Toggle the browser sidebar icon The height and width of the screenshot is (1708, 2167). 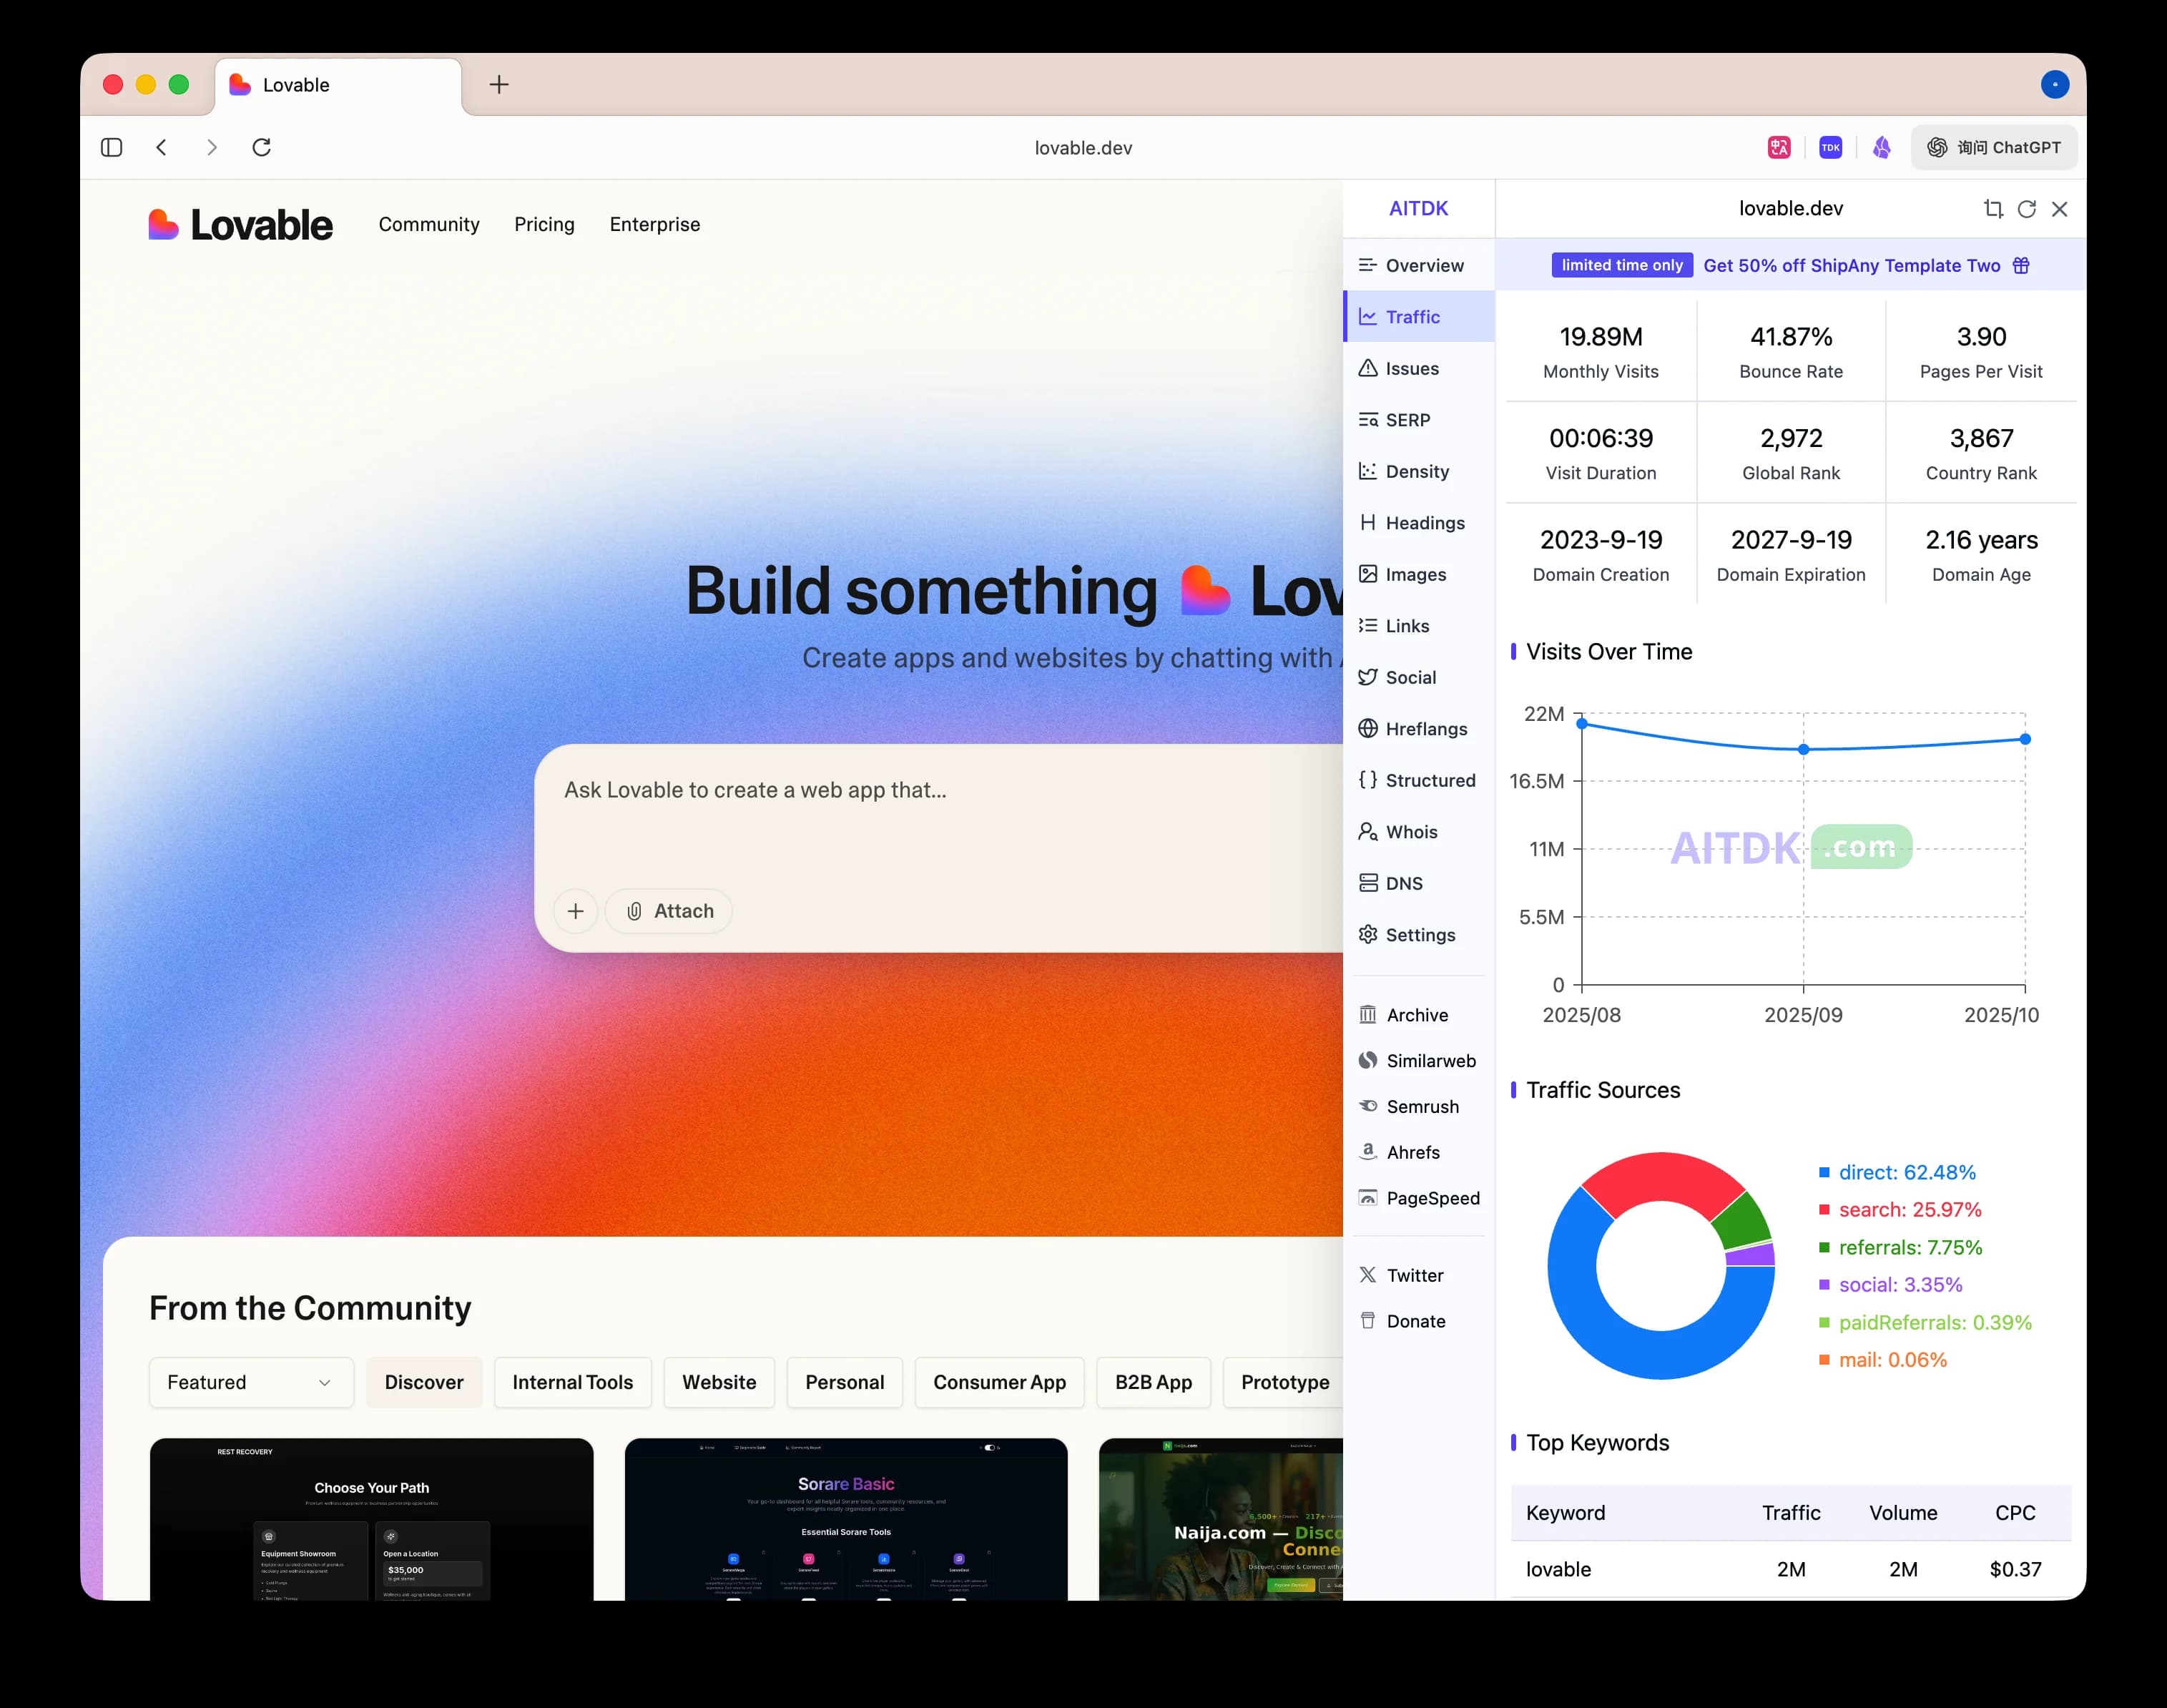pyautogui.click(x=112, y=147)
